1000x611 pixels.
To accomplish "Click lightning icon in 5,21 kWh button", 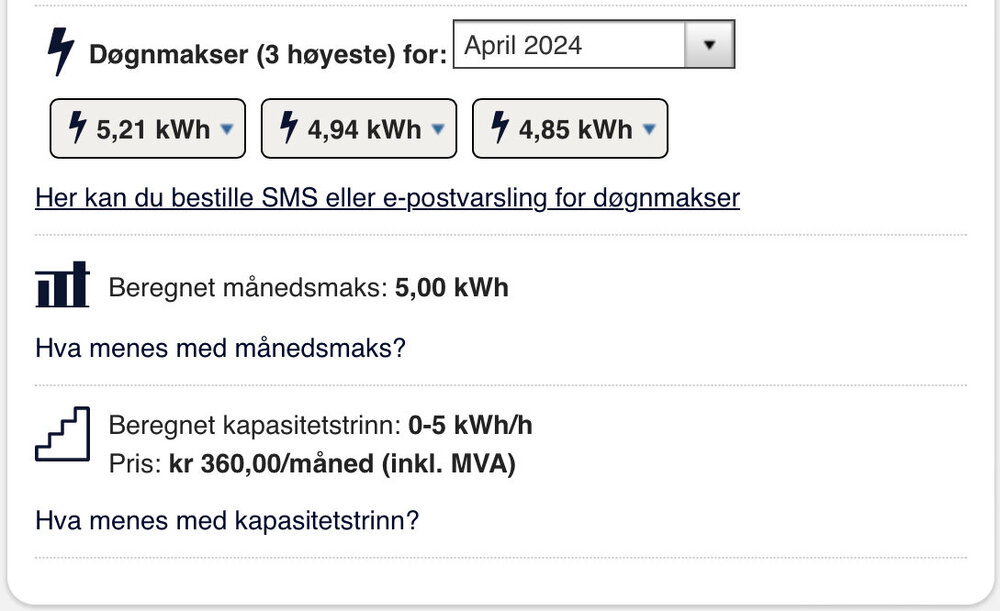I will (77, 128).
